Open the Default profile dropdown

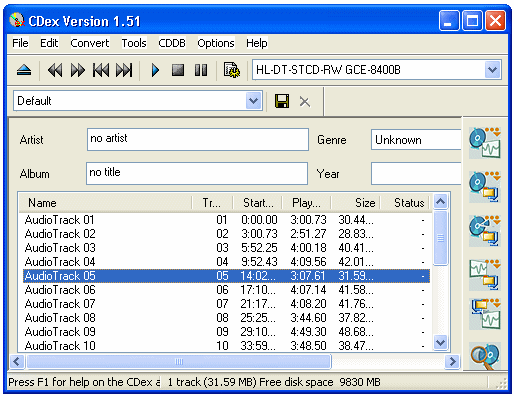[x=253, y=101]
